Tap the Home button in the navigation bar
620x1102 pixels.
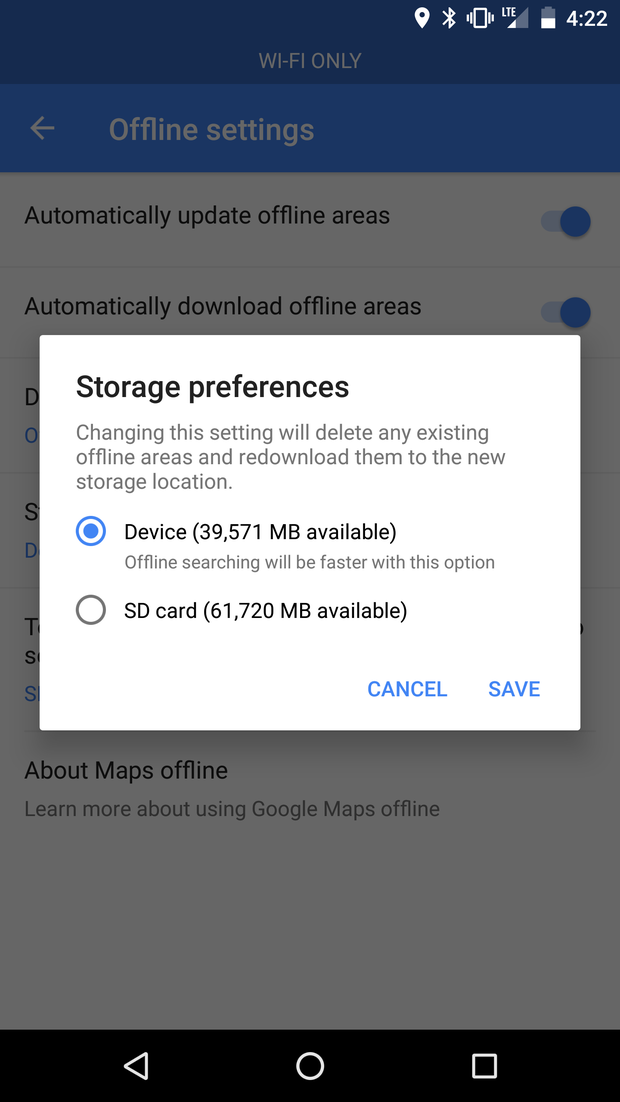click(310, 1065)
